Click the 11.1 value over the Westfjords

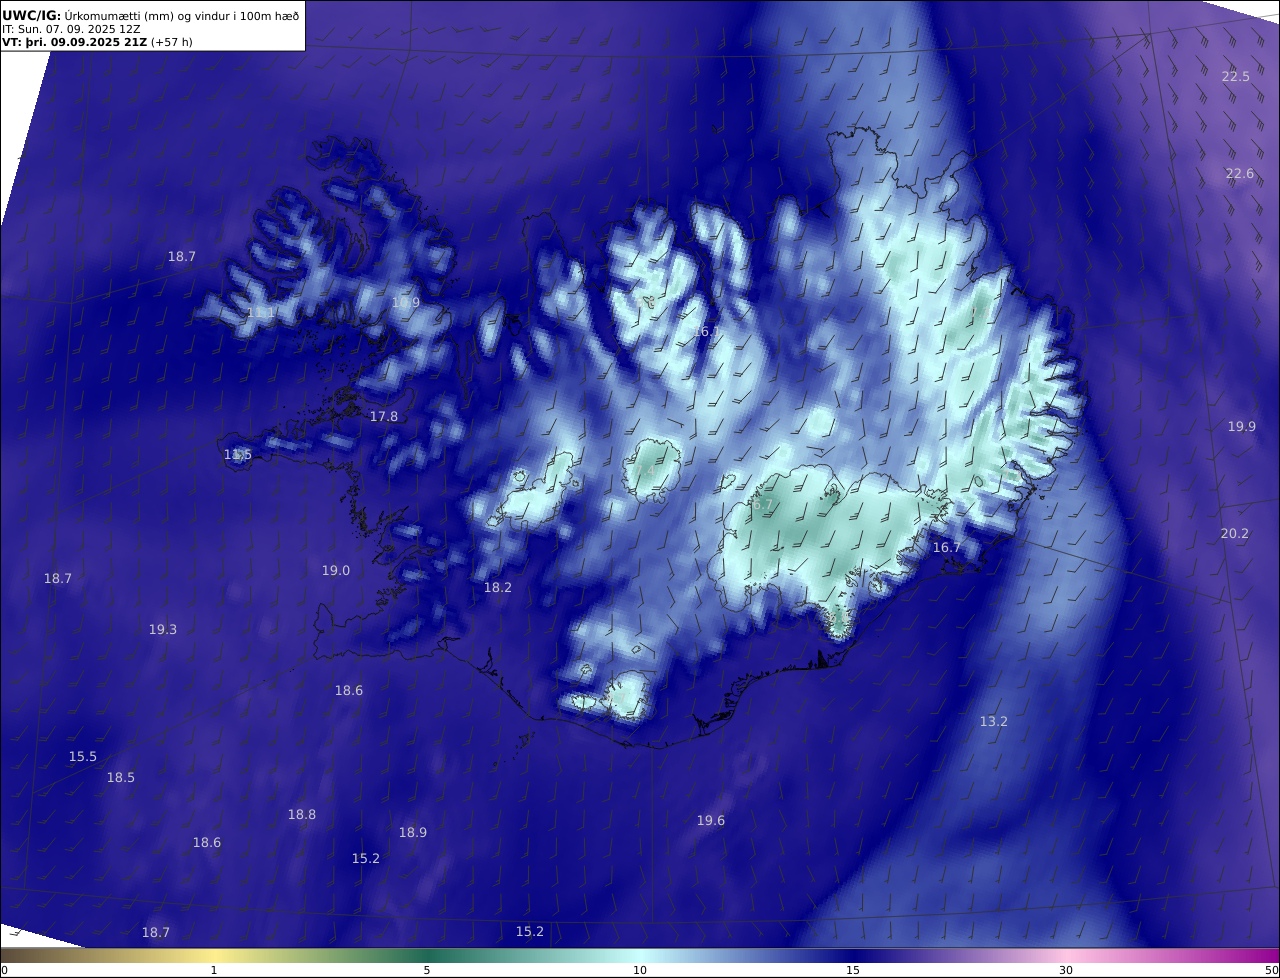click(x=261, y=313)
